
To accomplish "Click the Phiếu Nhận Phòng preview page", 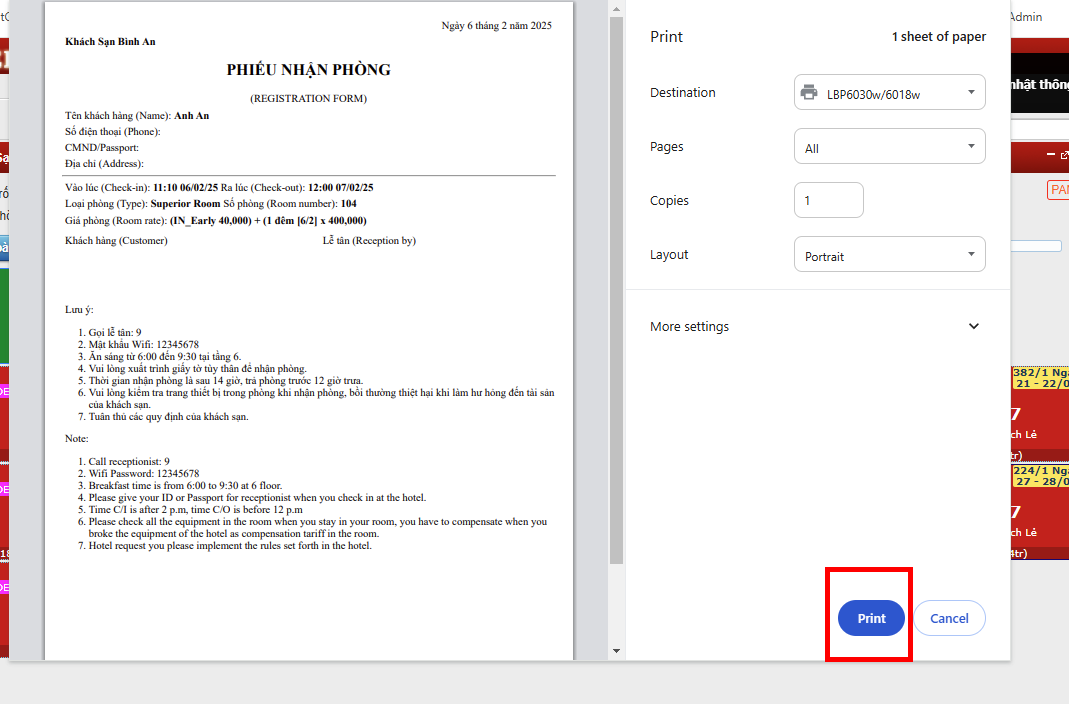I will coord(309,330).
